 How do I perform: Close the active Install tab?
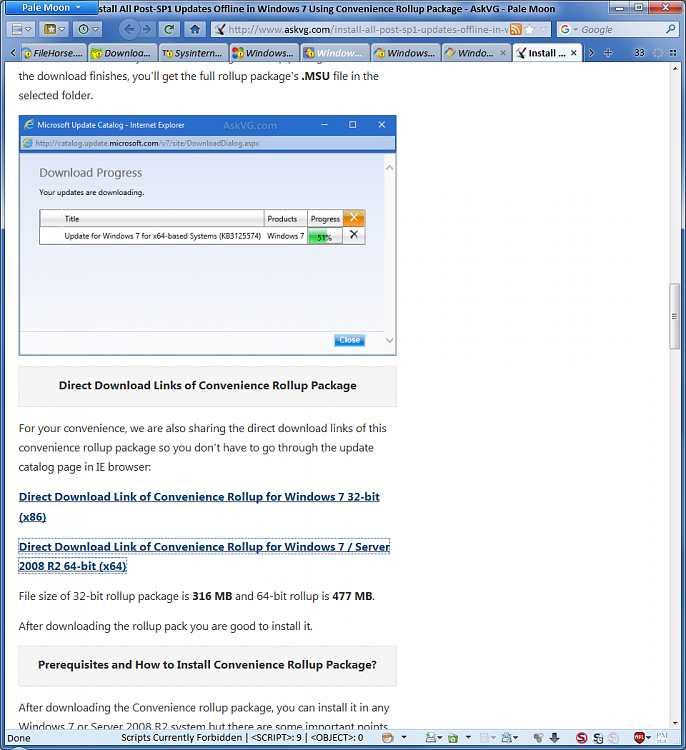click(574, 53)
